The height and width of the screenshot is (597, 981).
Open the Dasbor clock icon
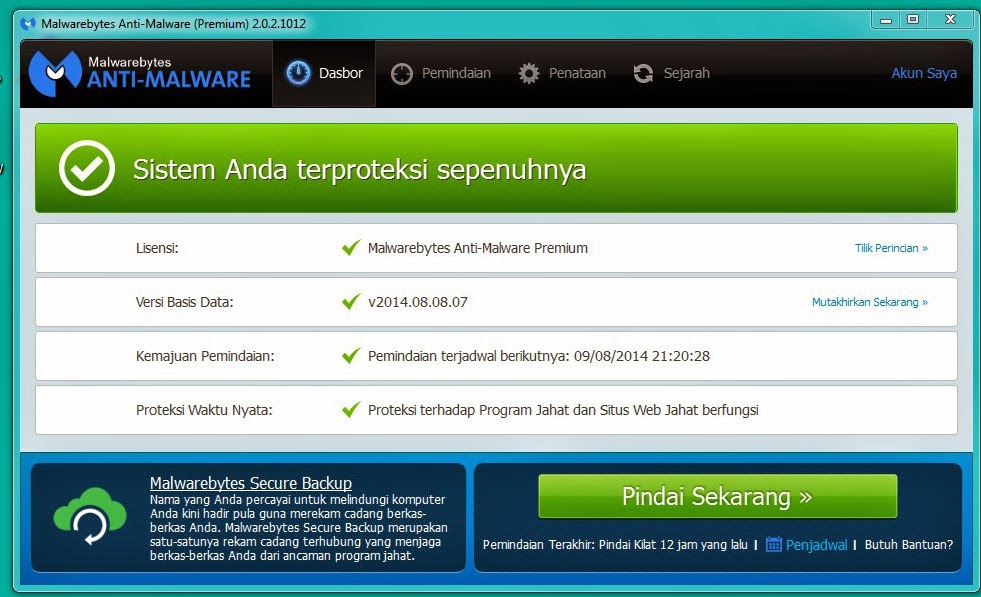pos(297,72)
